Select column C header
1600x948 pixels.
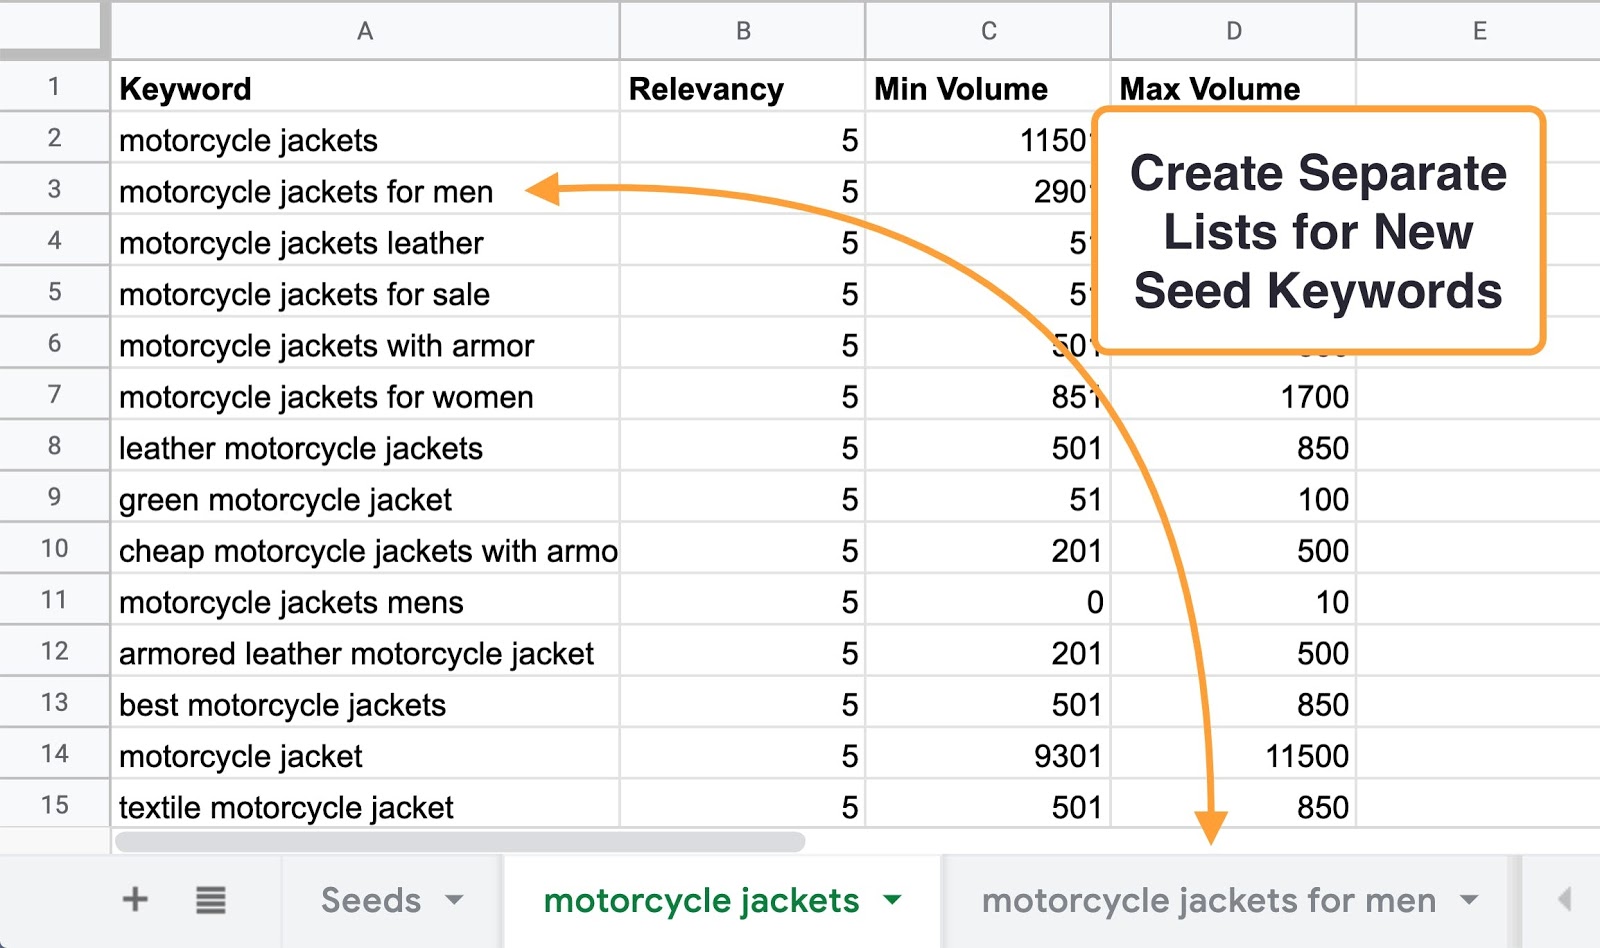point(988,31)
